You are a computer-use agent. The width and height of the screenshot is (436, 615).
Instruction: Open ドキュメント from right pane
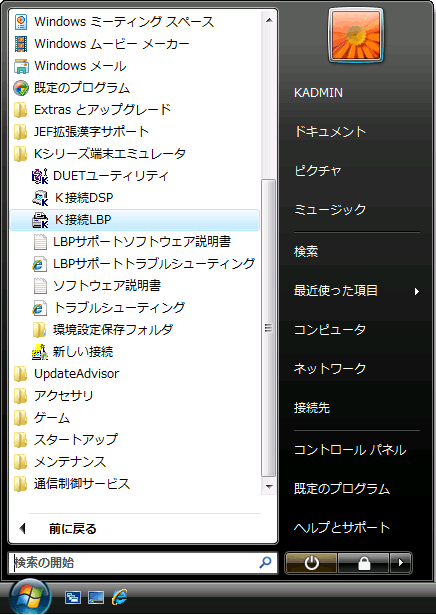tap(330, 132)
